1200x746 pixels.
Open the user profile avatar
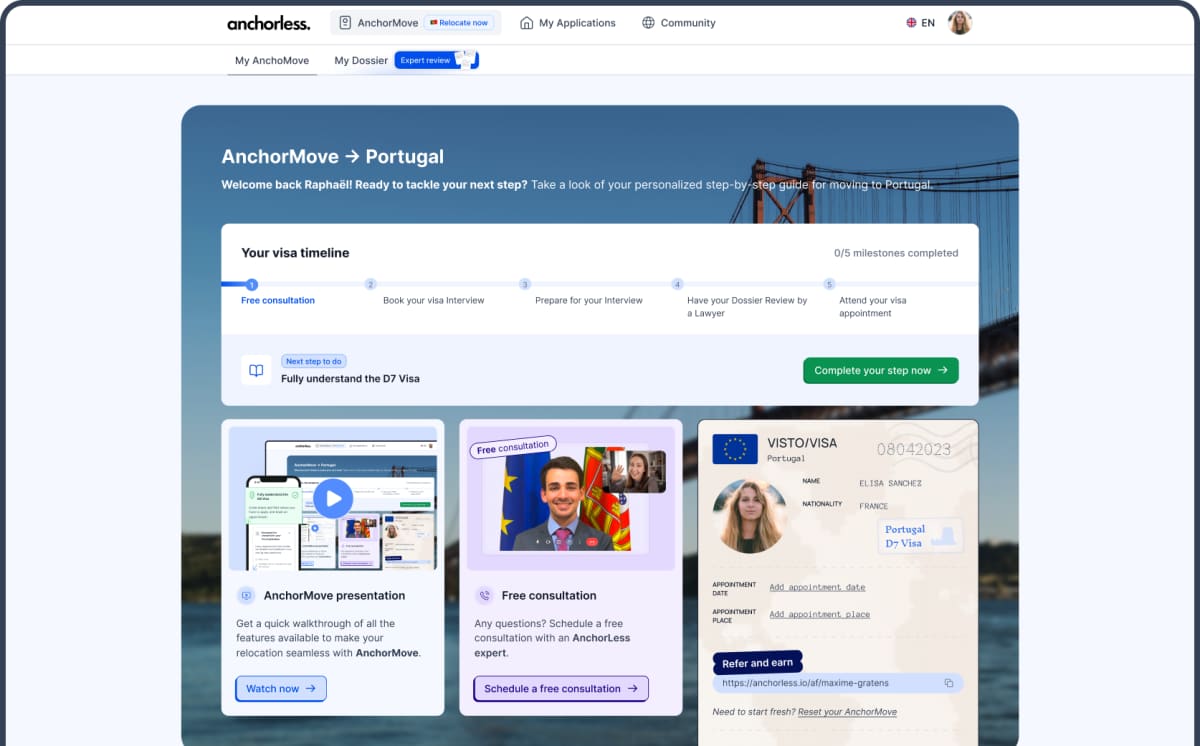click(x=960, y=23)
